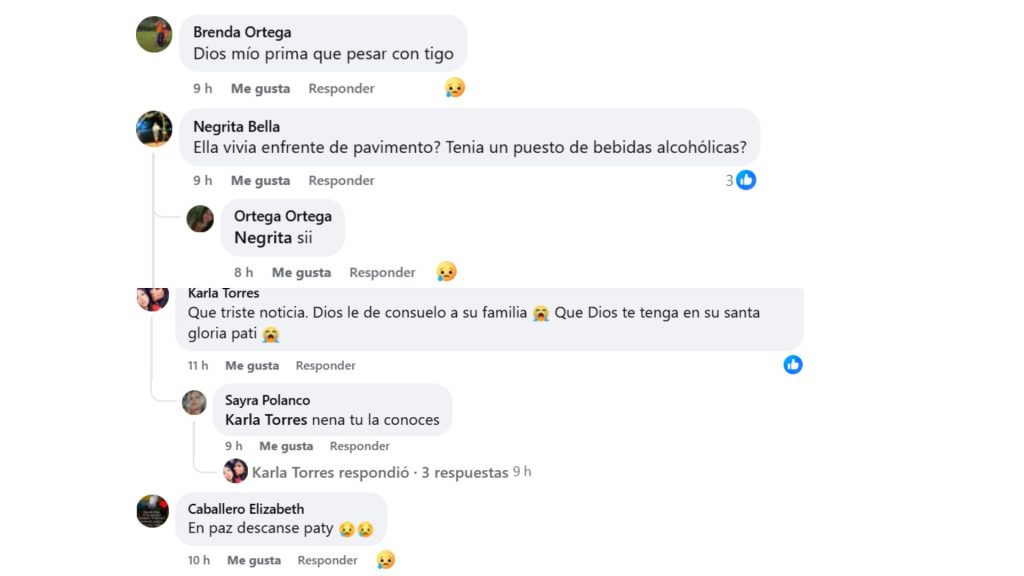Open Negrita Bella's profile avatar
Screen dimensions: 1024x576
[154, 129]
